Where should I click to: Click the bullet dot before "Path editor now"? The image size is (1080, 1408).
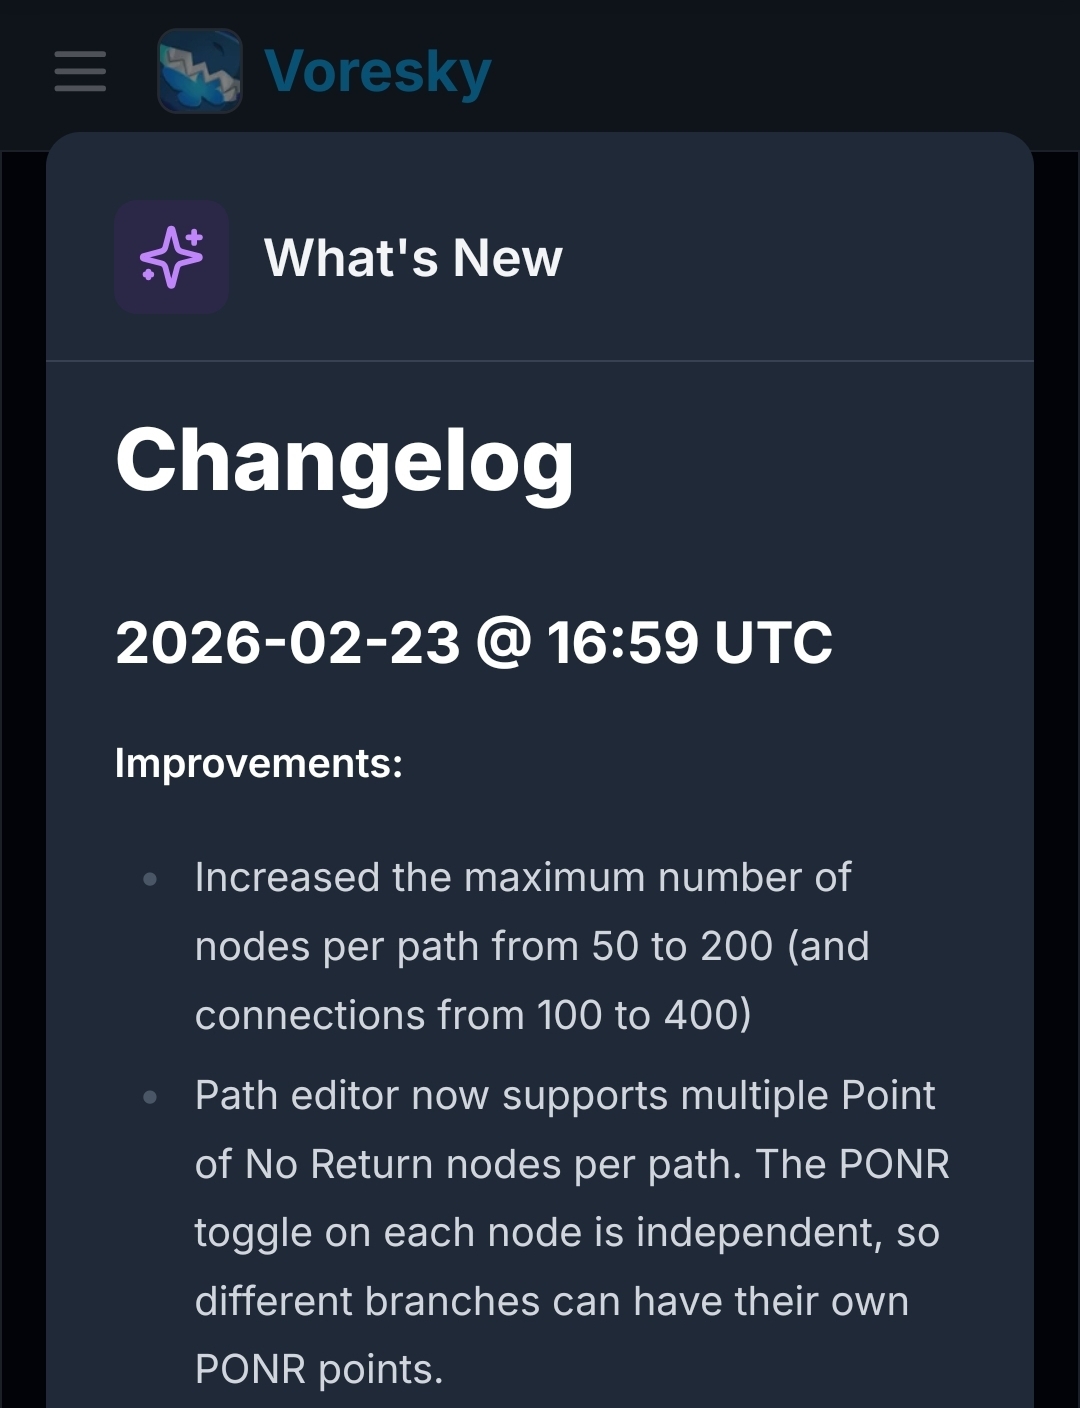pos(151,1097)
